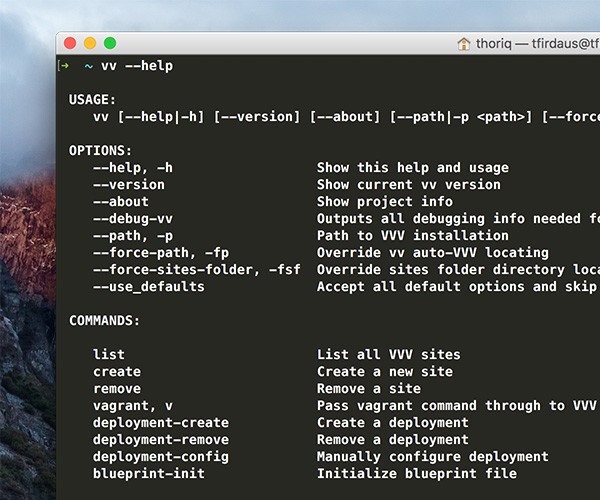
Task: Click 'Remove a site' description
Action: (369, 388)
